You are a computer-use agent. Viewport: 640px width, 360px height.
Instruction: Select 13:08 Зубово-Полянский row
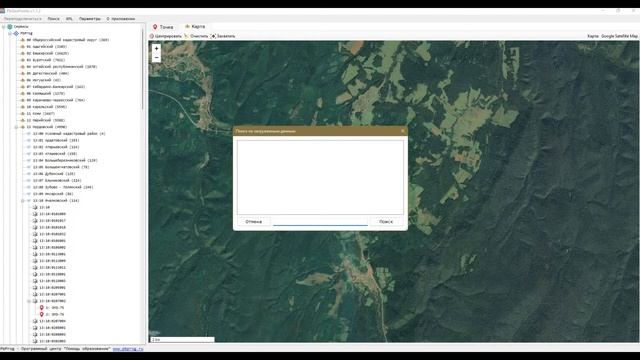63,187
